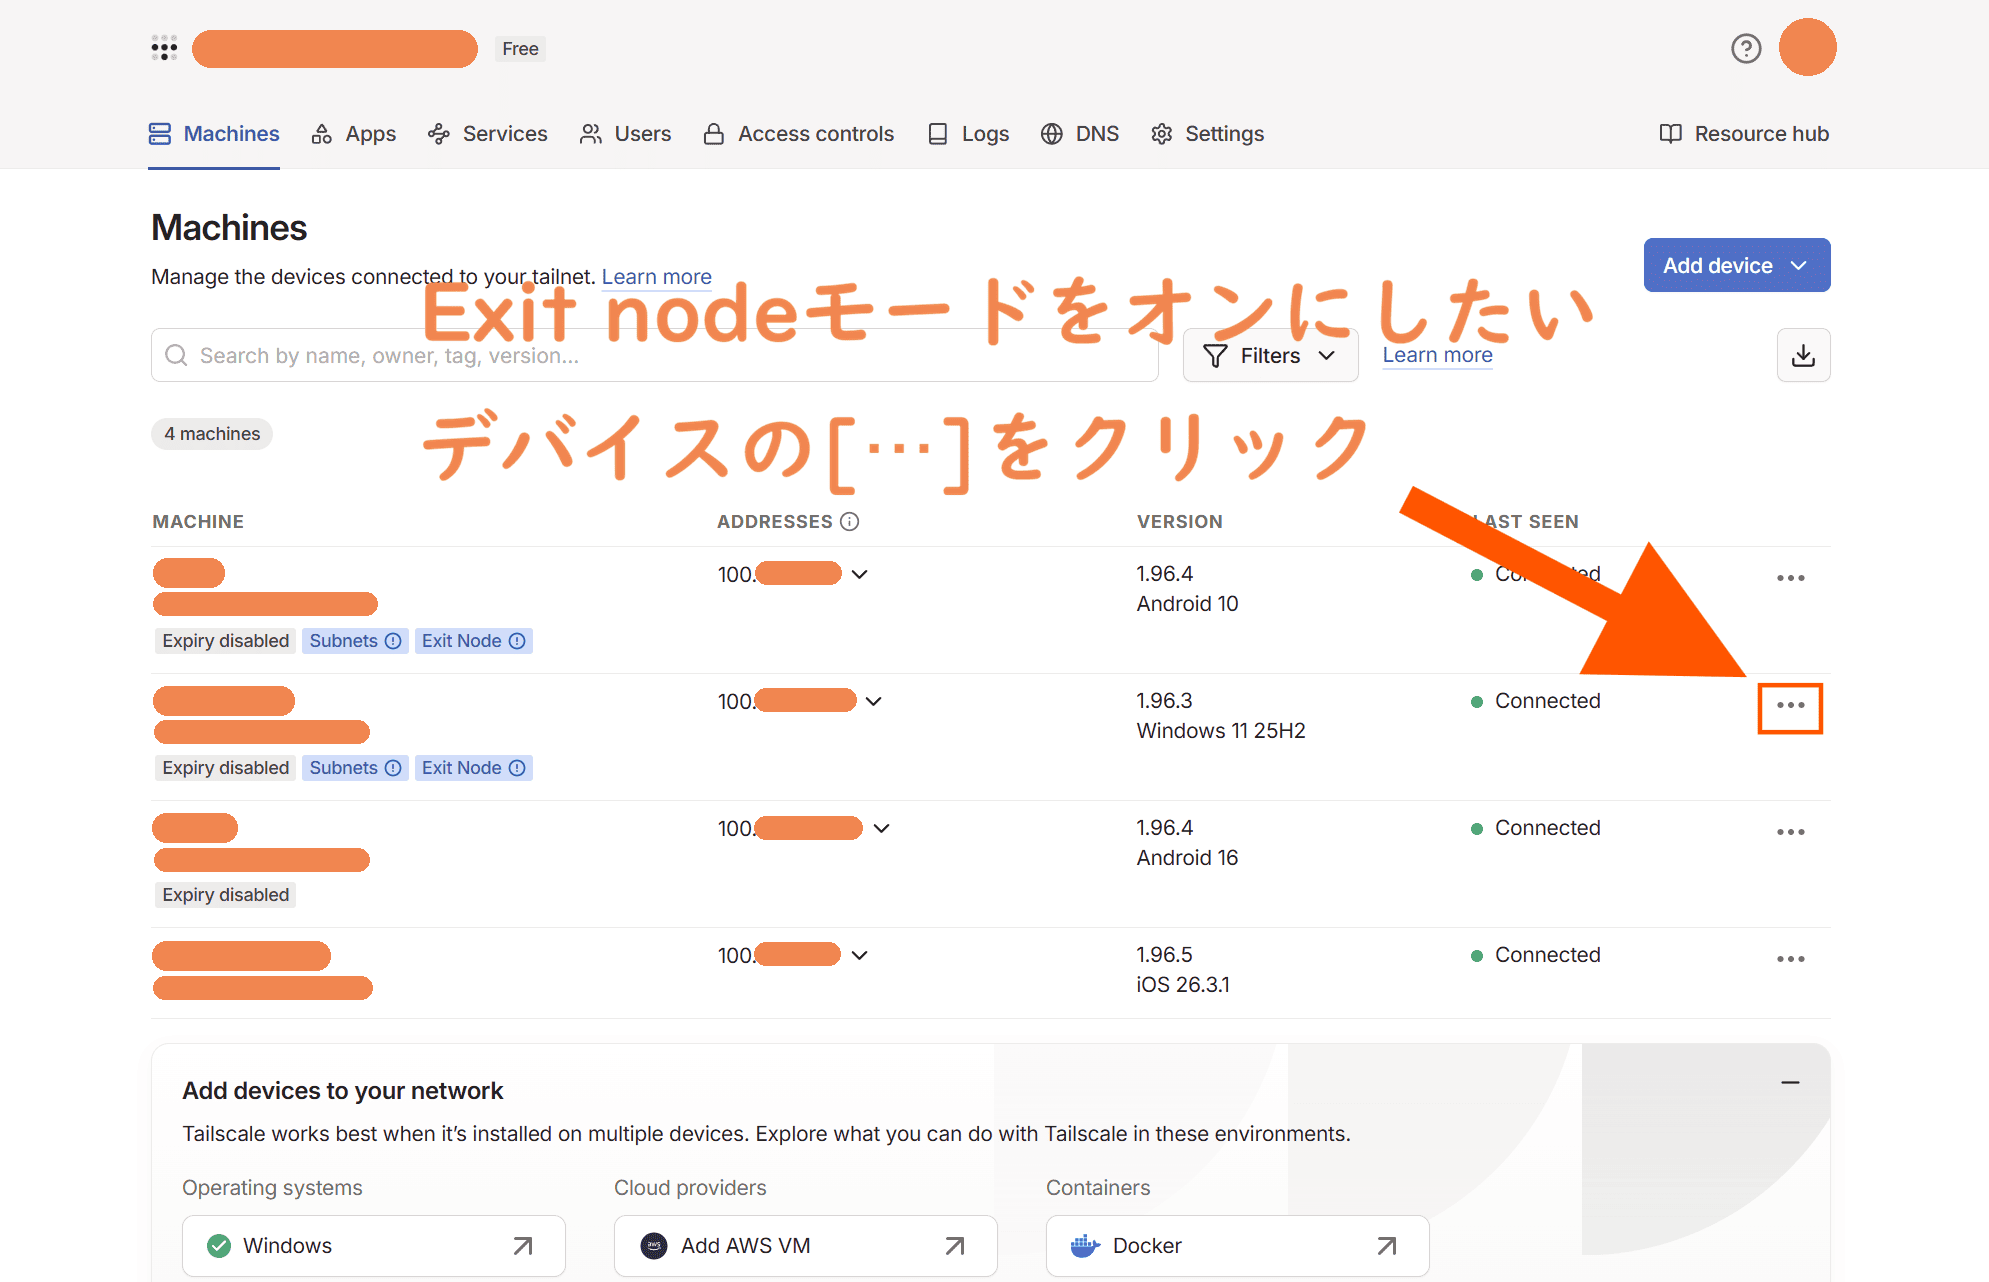Open the iOS machine three-dot menu
The width and height of the screenshot is (1989, 1282).
coord(1790,959)
